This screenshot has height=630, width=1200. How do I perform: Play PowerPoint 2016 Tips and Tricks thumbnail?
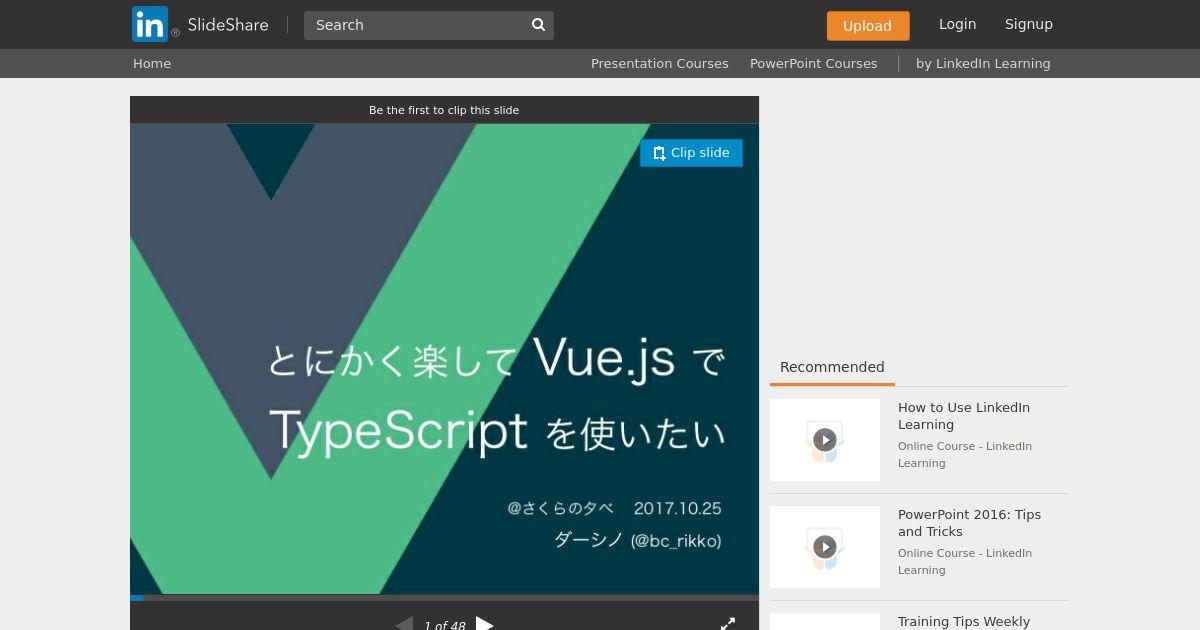825,547
